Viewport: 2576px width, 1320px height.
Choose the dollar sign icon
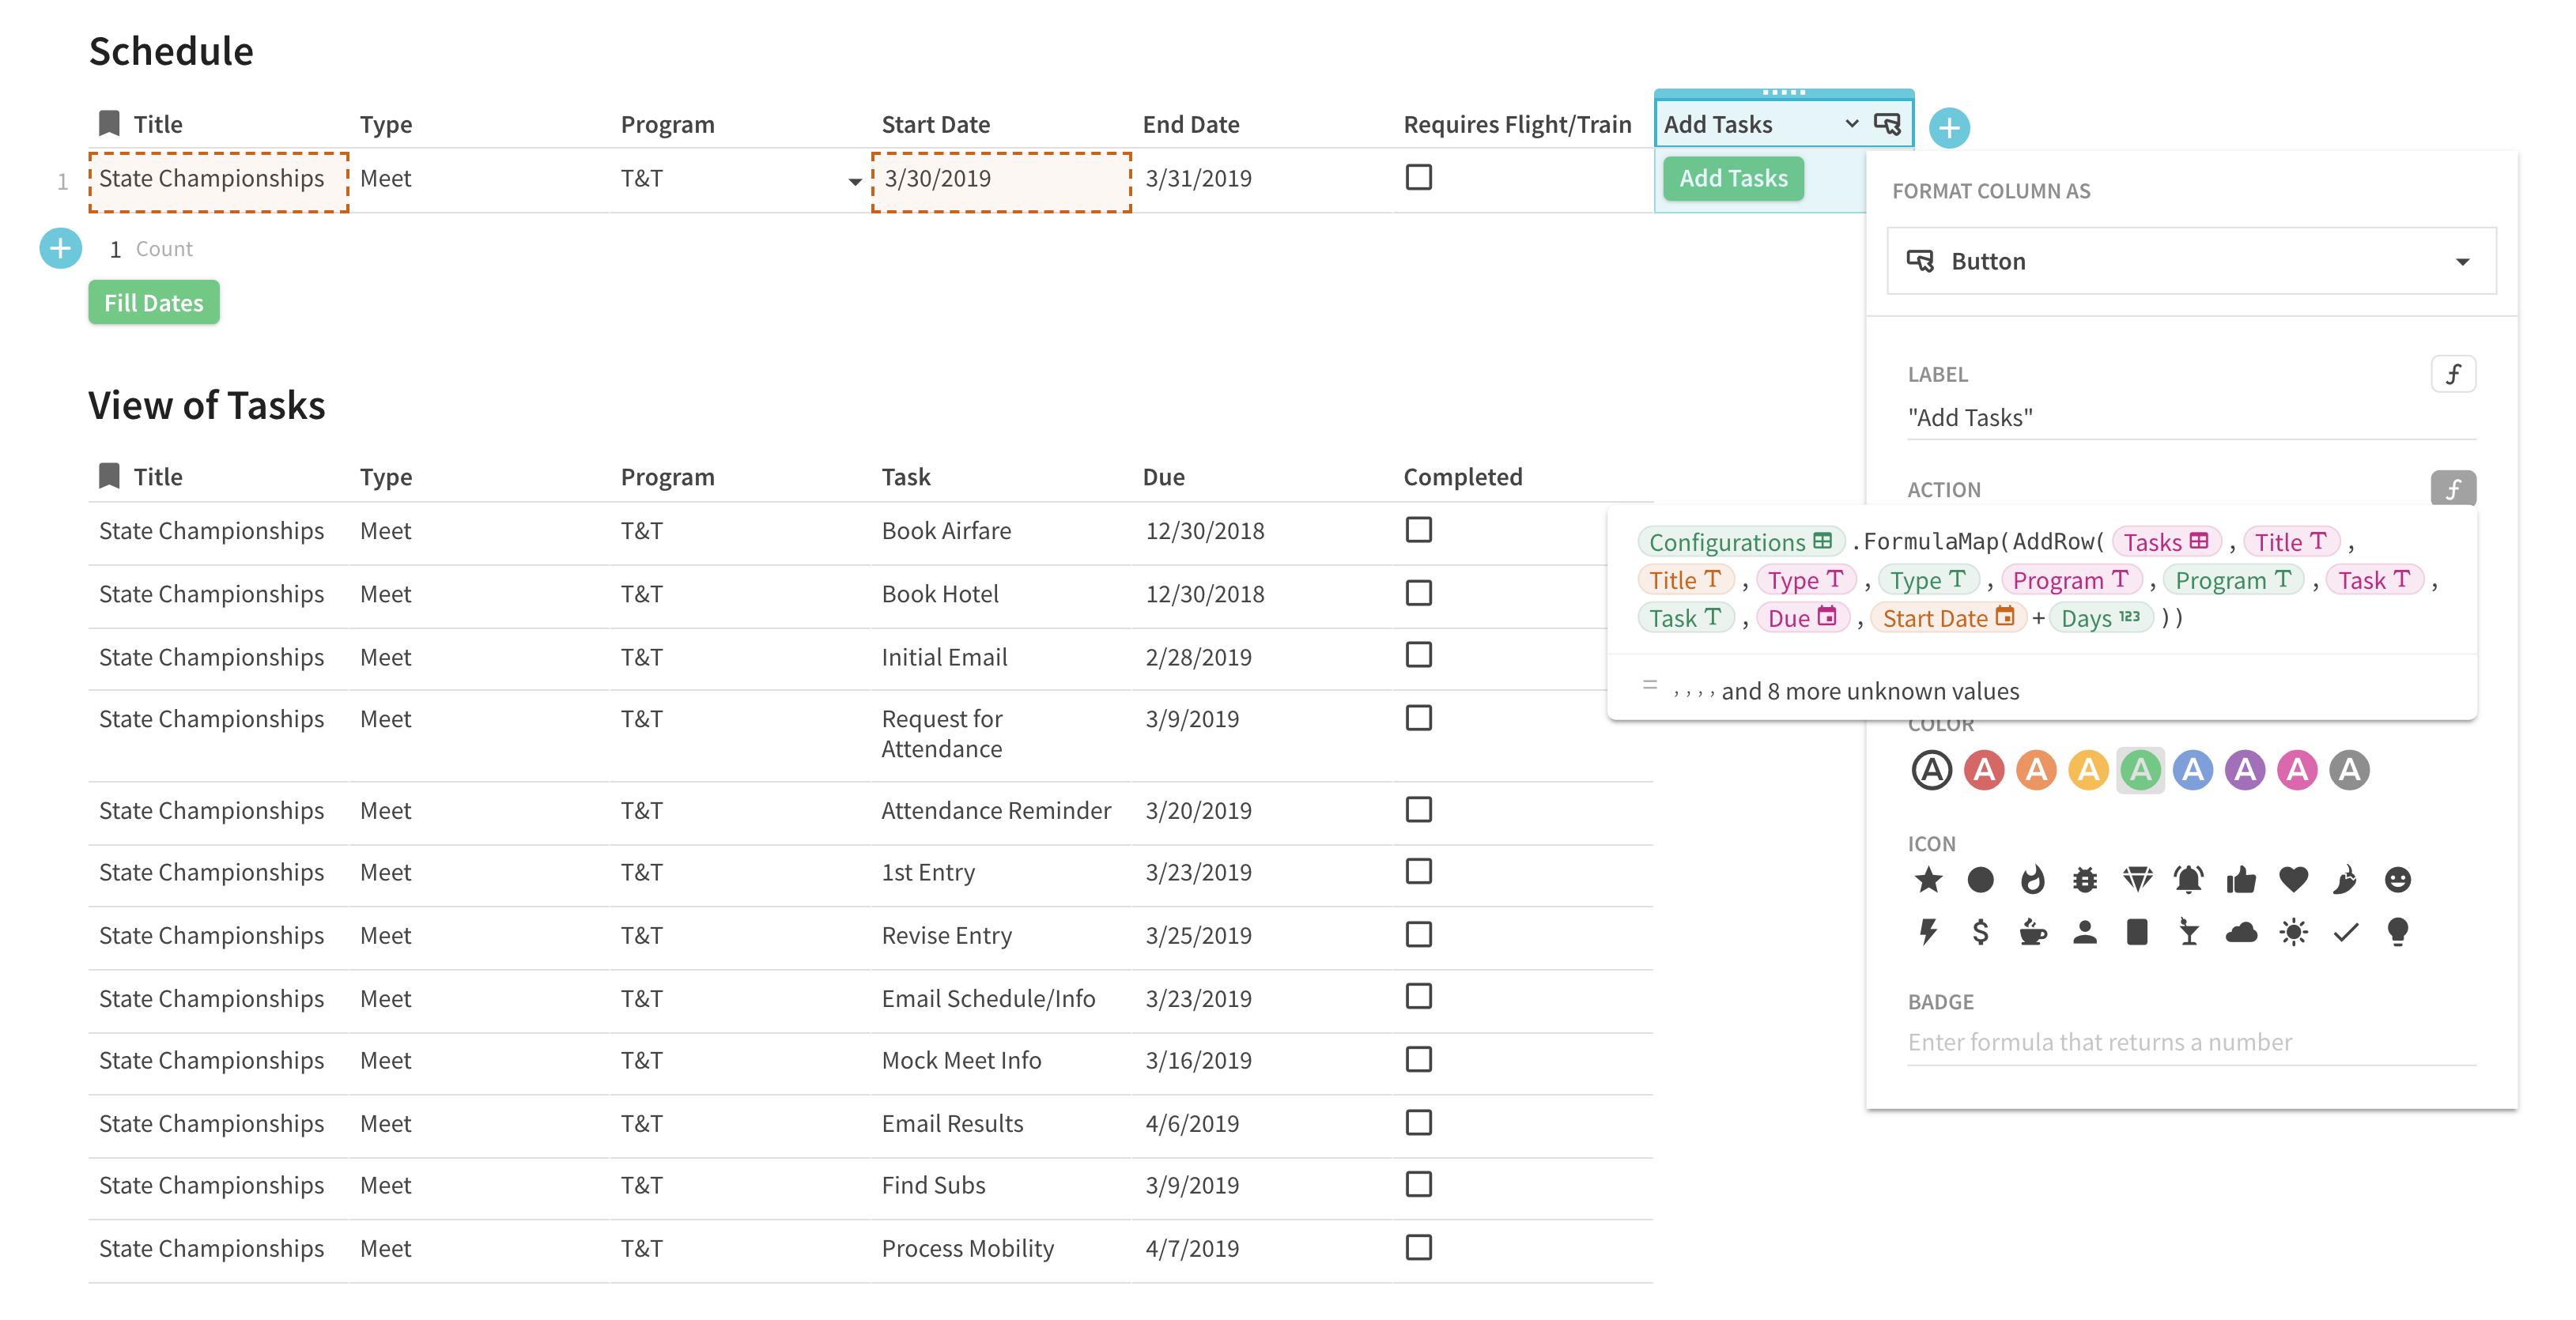coord(1980,932)
